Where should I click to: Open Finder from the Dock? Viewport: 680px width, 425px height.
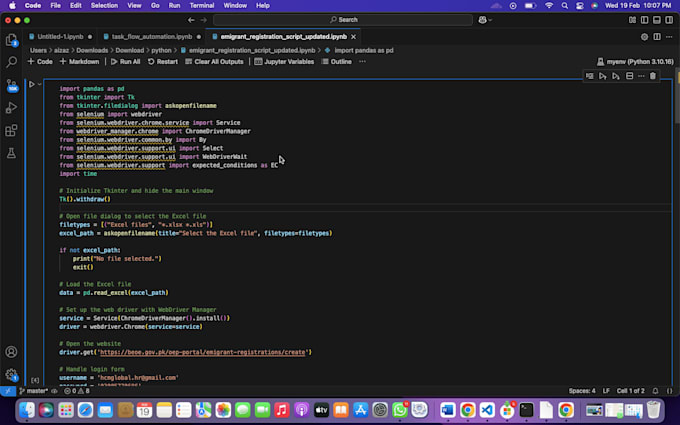pos(27,409)
